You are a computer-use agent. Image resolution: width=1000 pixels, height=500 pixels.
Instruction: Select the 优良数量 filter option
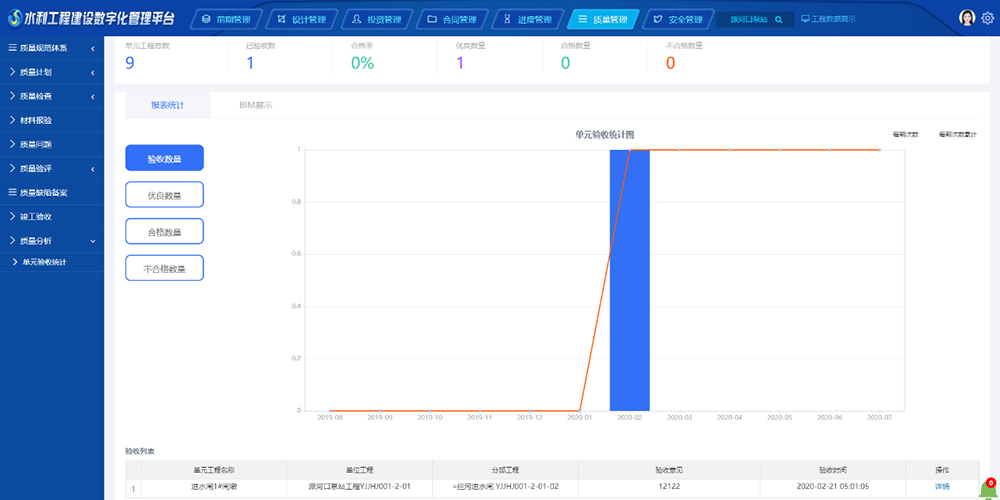164,195
